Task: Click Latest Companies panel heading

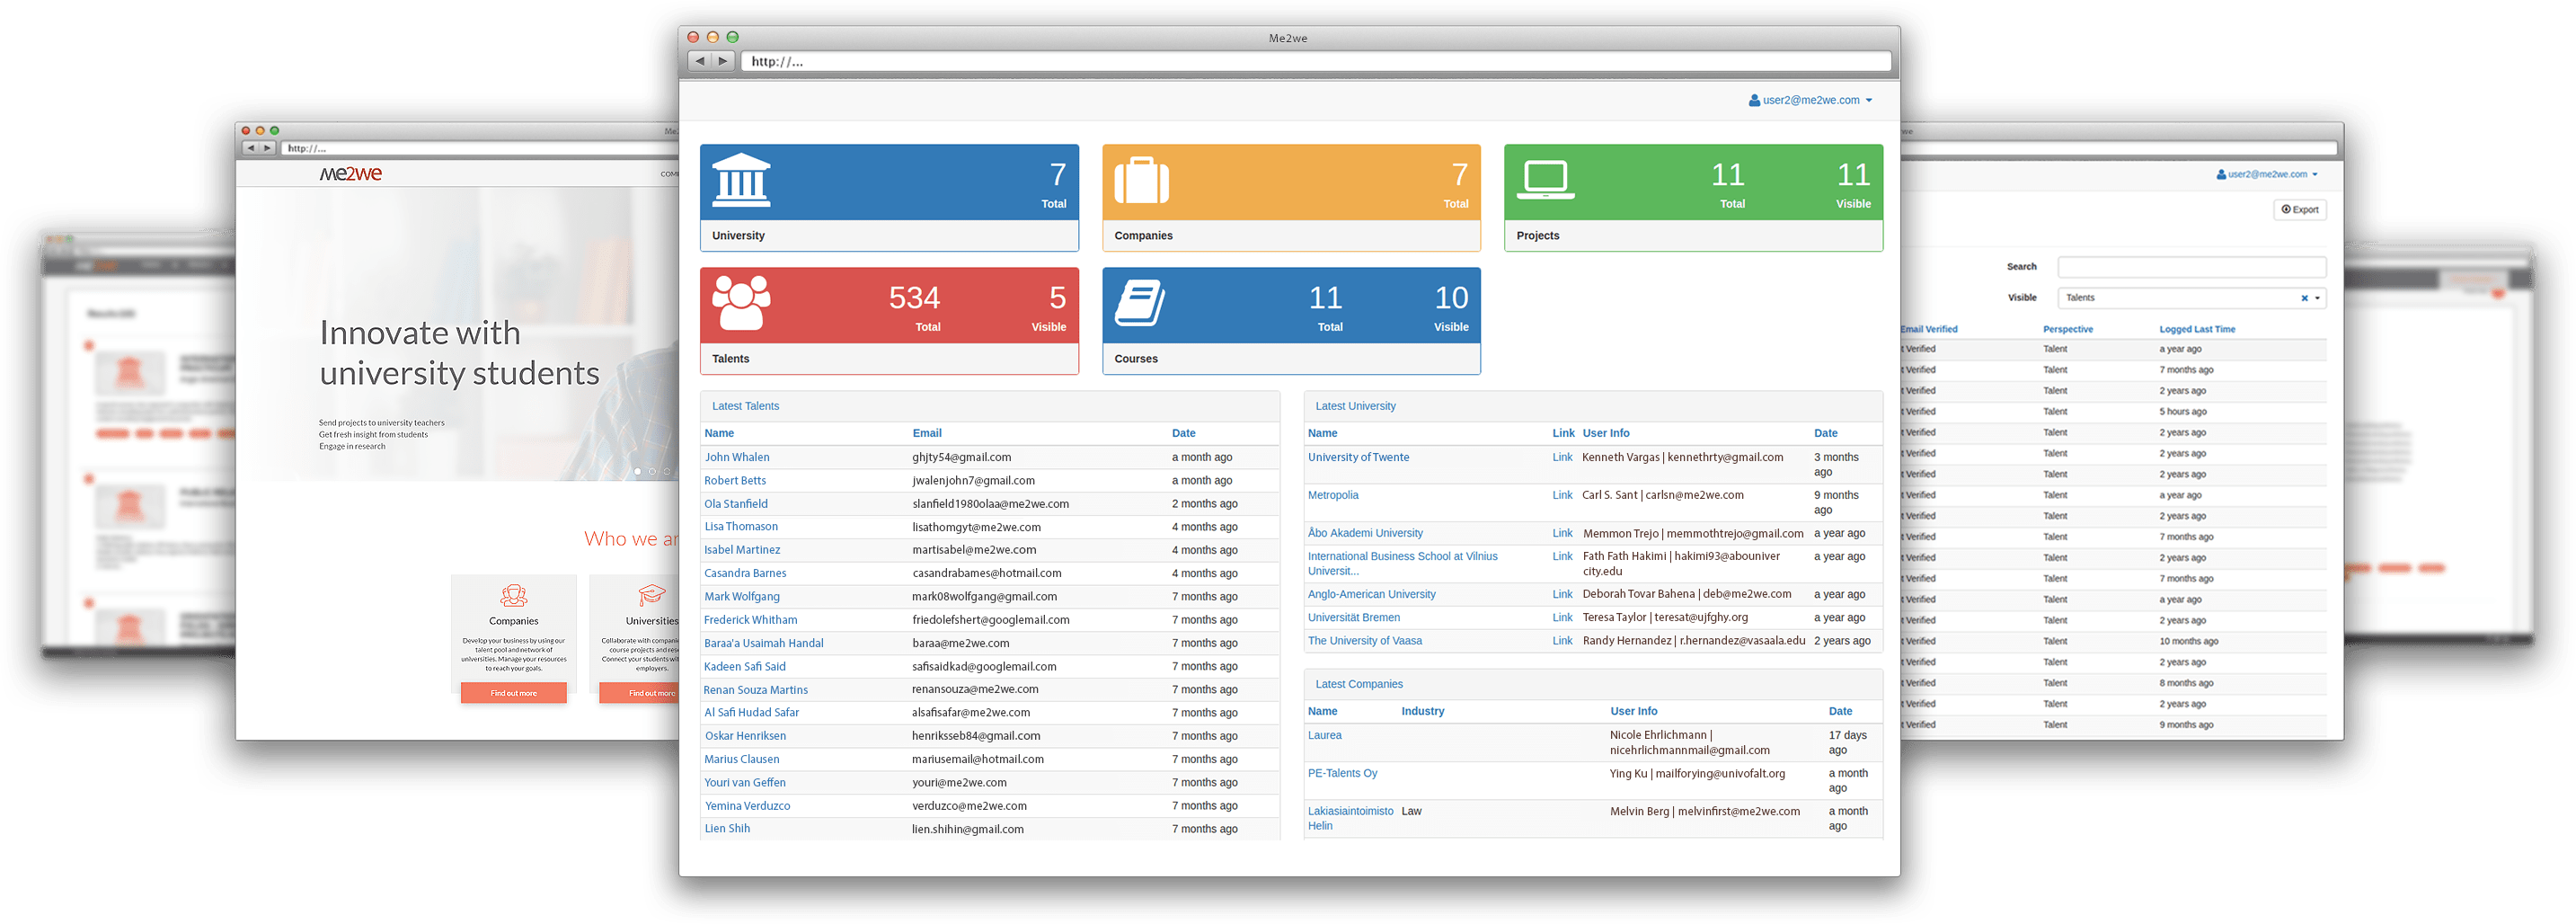Action: coord(1359,684)
